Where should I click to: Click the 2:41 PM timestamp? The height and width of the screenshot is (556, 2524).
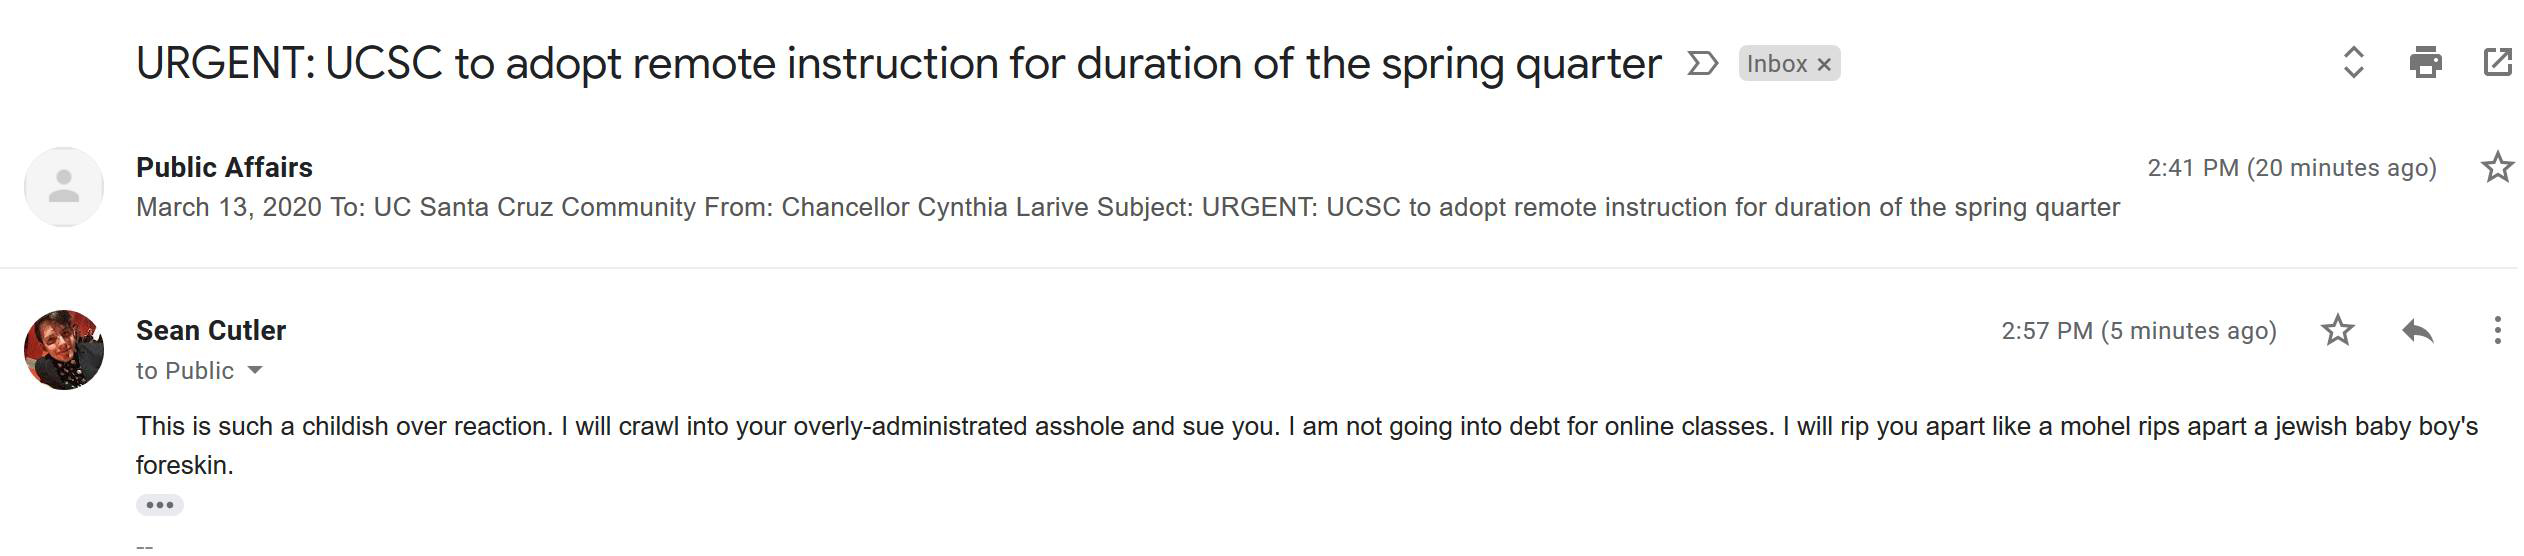[x=2291, y=168]
